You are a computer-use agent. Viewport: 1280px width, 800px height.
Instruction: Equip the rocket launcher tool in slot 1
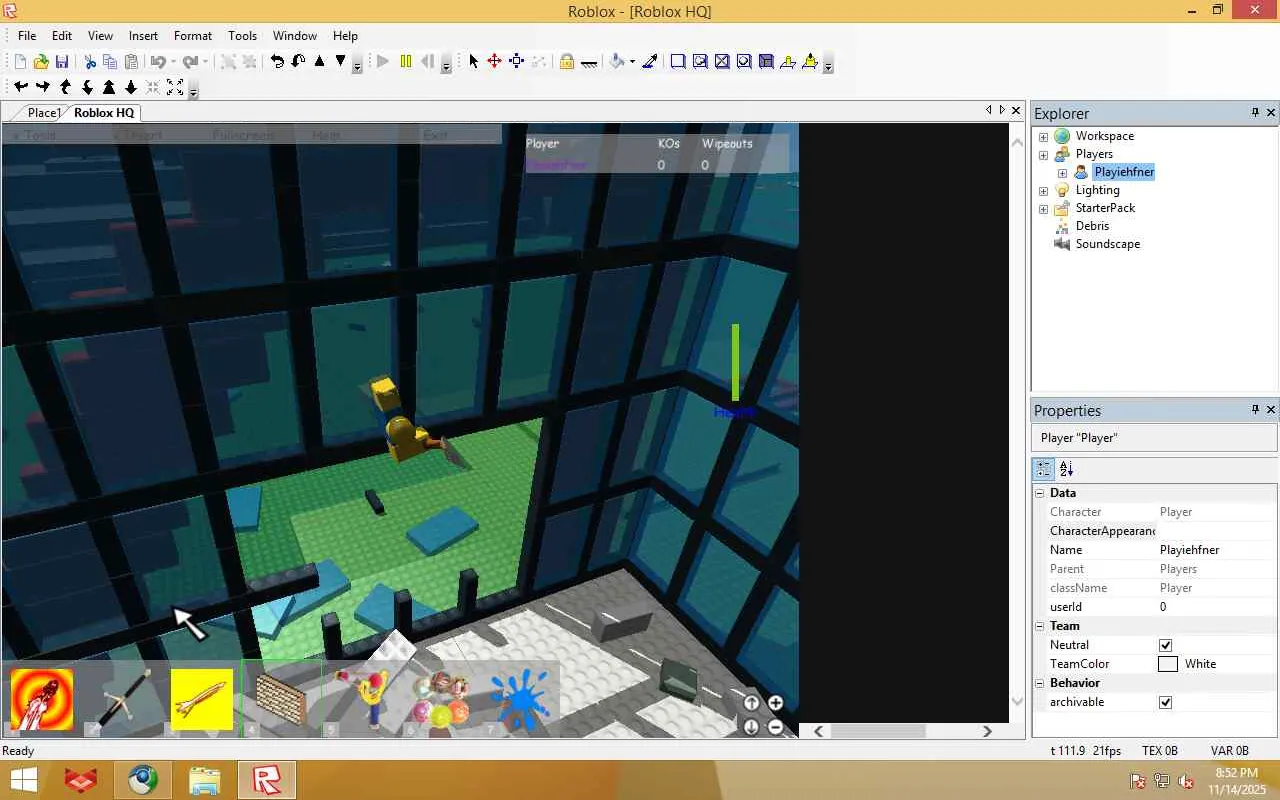[42, 699]
